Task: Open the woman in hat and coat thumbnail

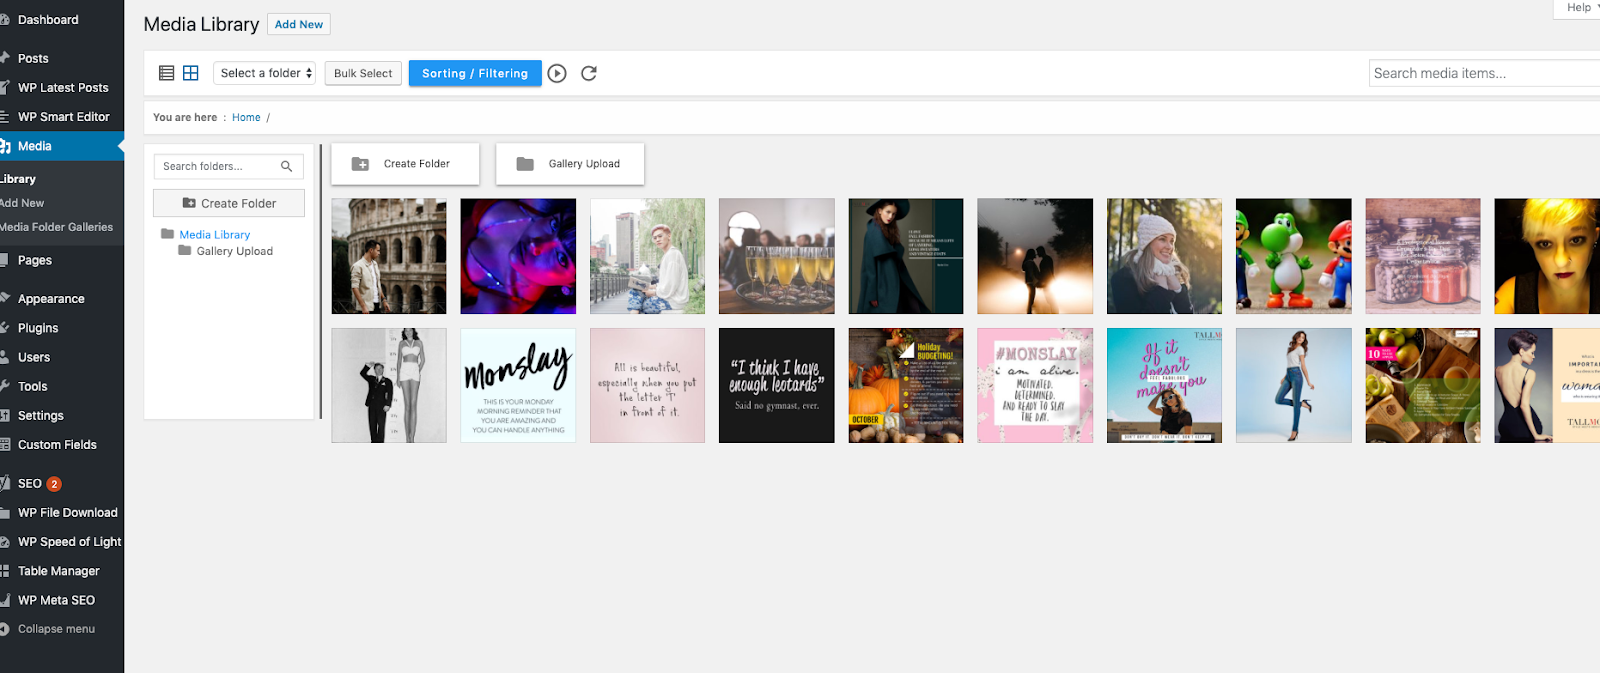Action: pyautogui.click(x=906, y=256)
